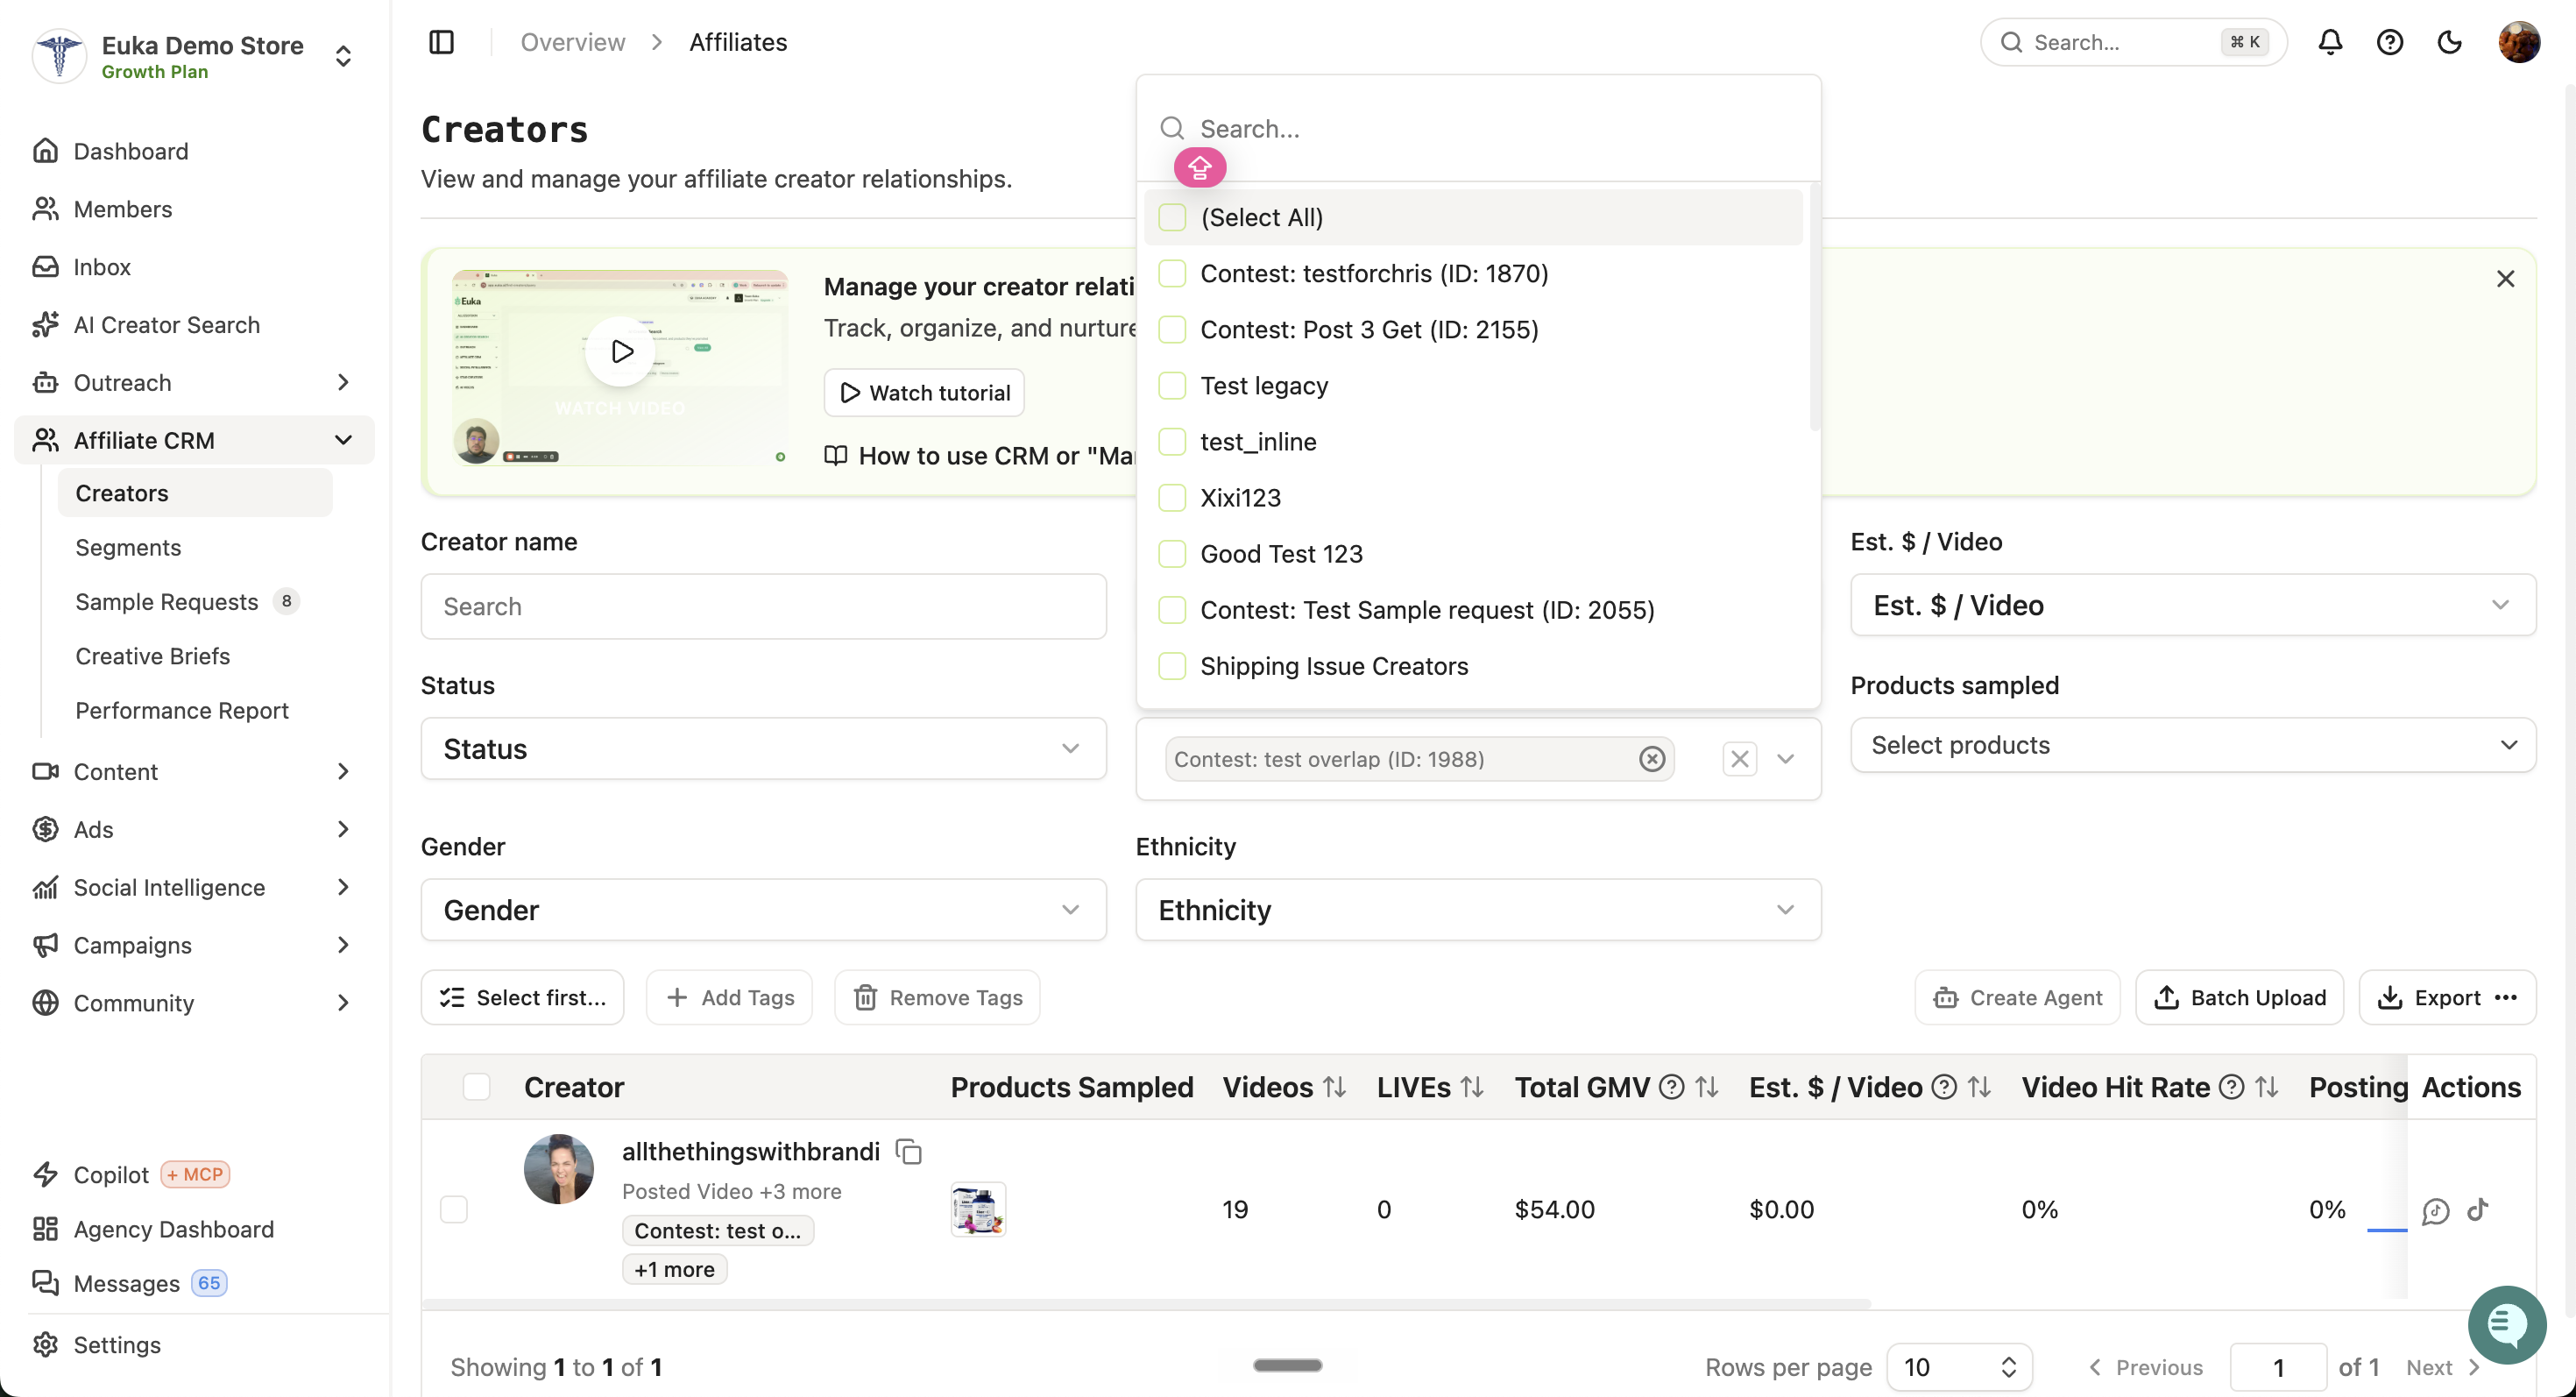Open chat icon in Actions column
This screenshot has height=1397, width=2576.
[x=2435, y=1211]
